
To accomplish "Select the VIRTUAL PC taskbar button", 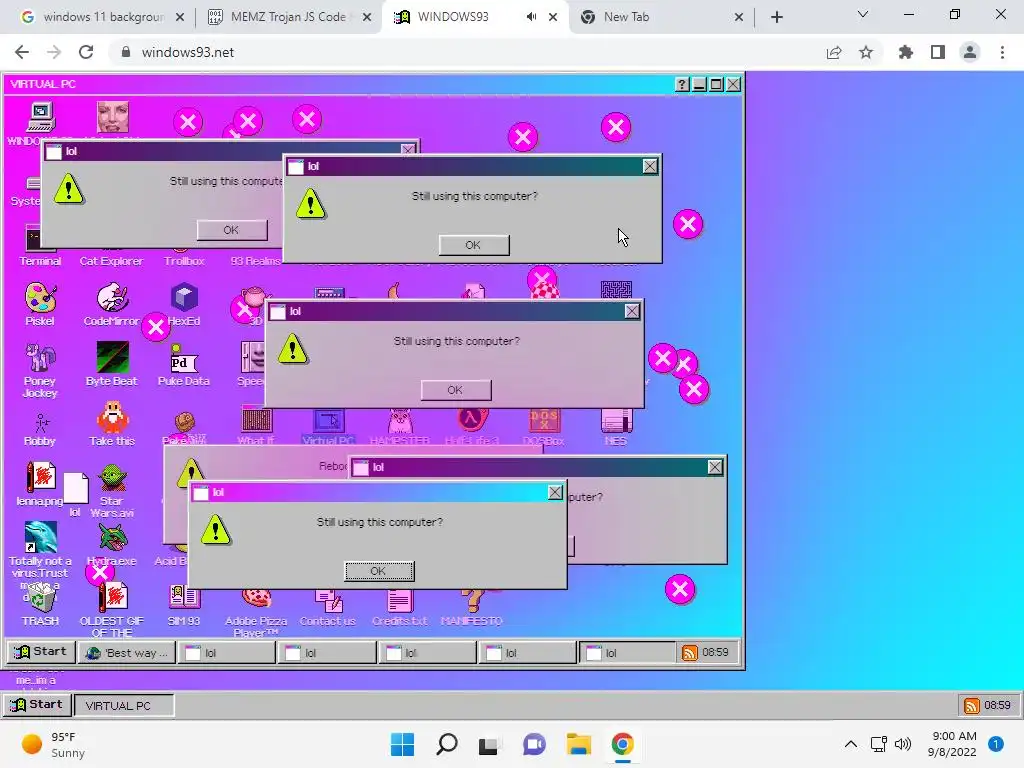I will click(x=123, y=705).
